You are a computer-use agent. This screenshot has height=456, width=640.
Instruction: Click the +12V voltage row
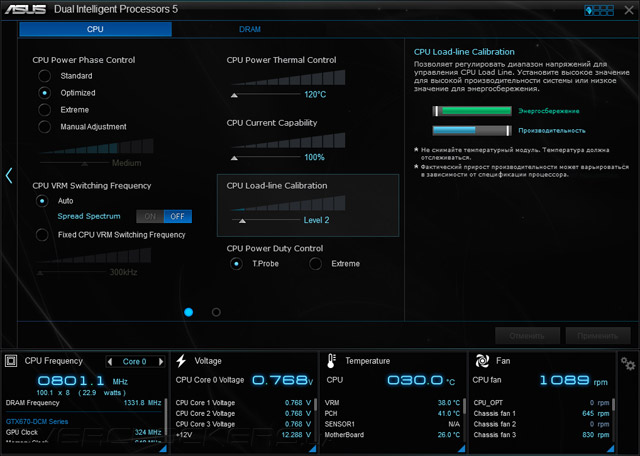coord(243,435)
